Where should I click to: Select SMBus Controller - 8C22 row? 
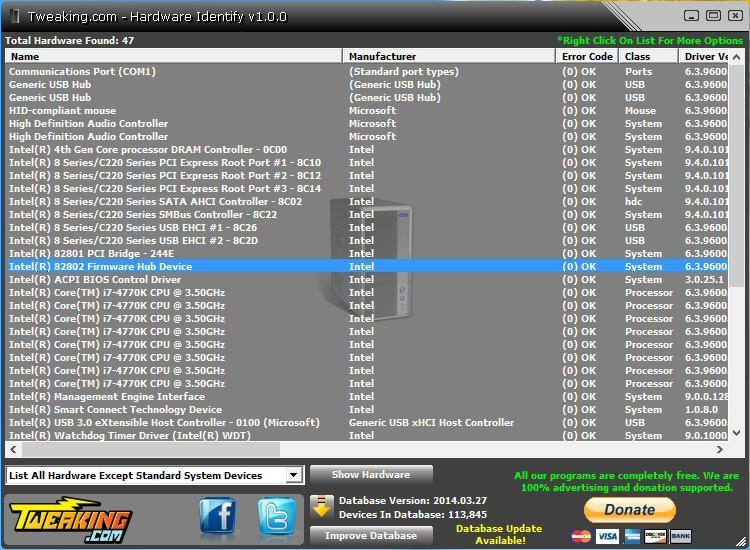point(367,214)
